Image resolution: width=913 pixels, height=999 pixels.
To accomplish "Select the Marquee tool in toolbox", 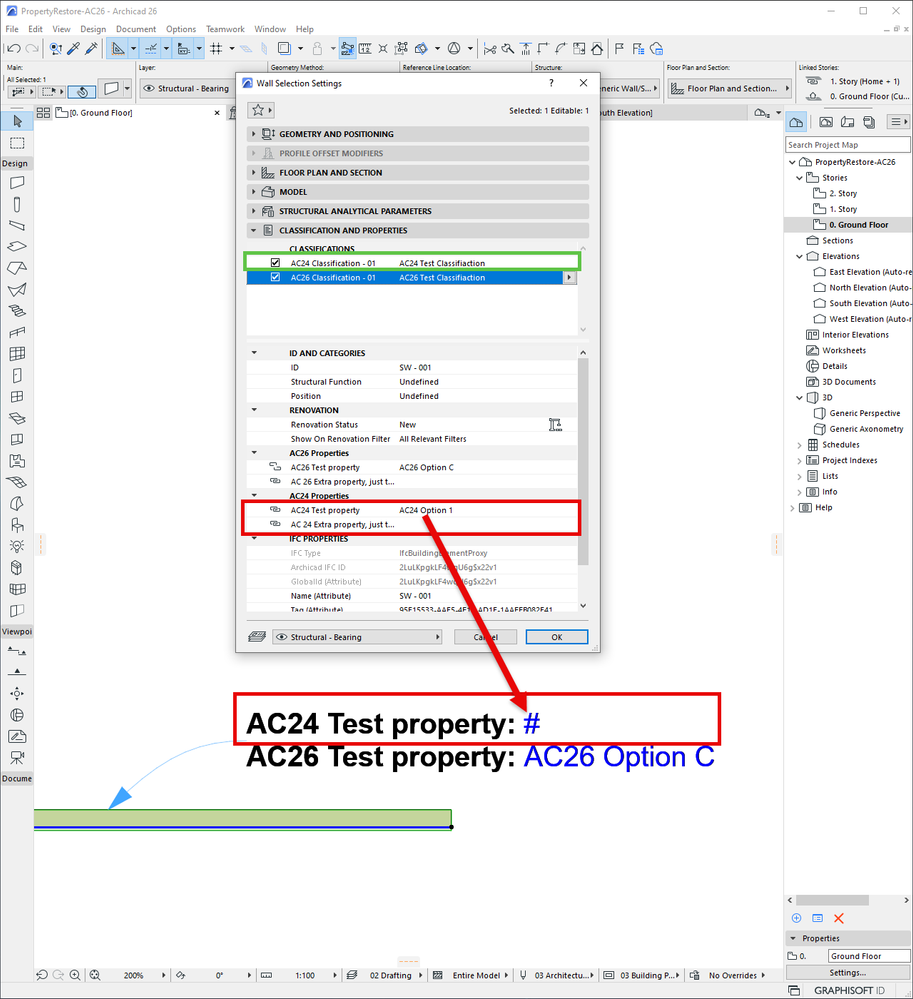I will (17, 143).
